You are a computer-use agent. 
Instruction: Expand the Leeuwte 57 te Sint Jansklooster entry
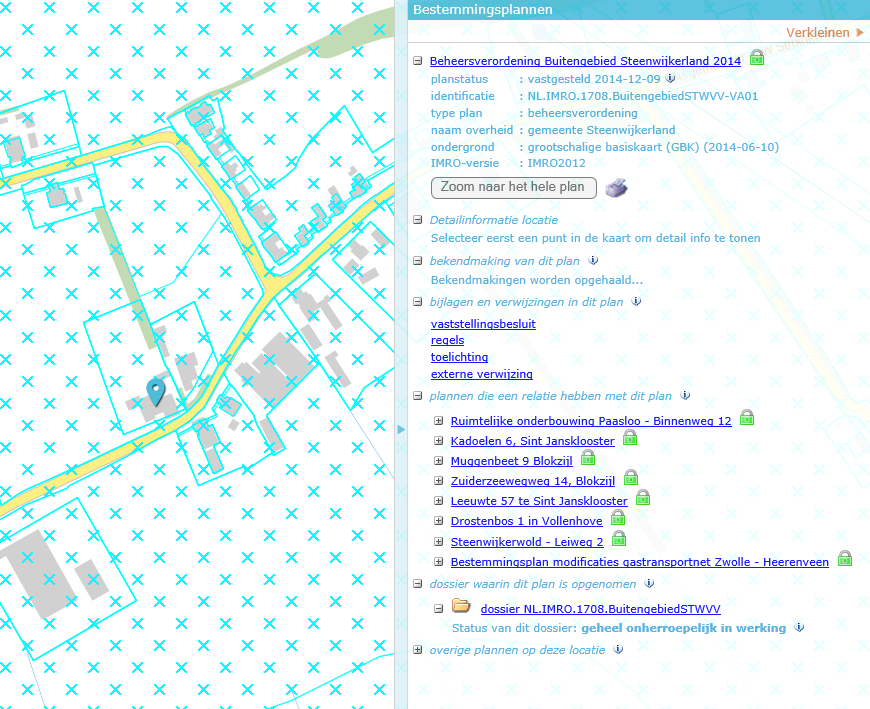coord(438,500)
